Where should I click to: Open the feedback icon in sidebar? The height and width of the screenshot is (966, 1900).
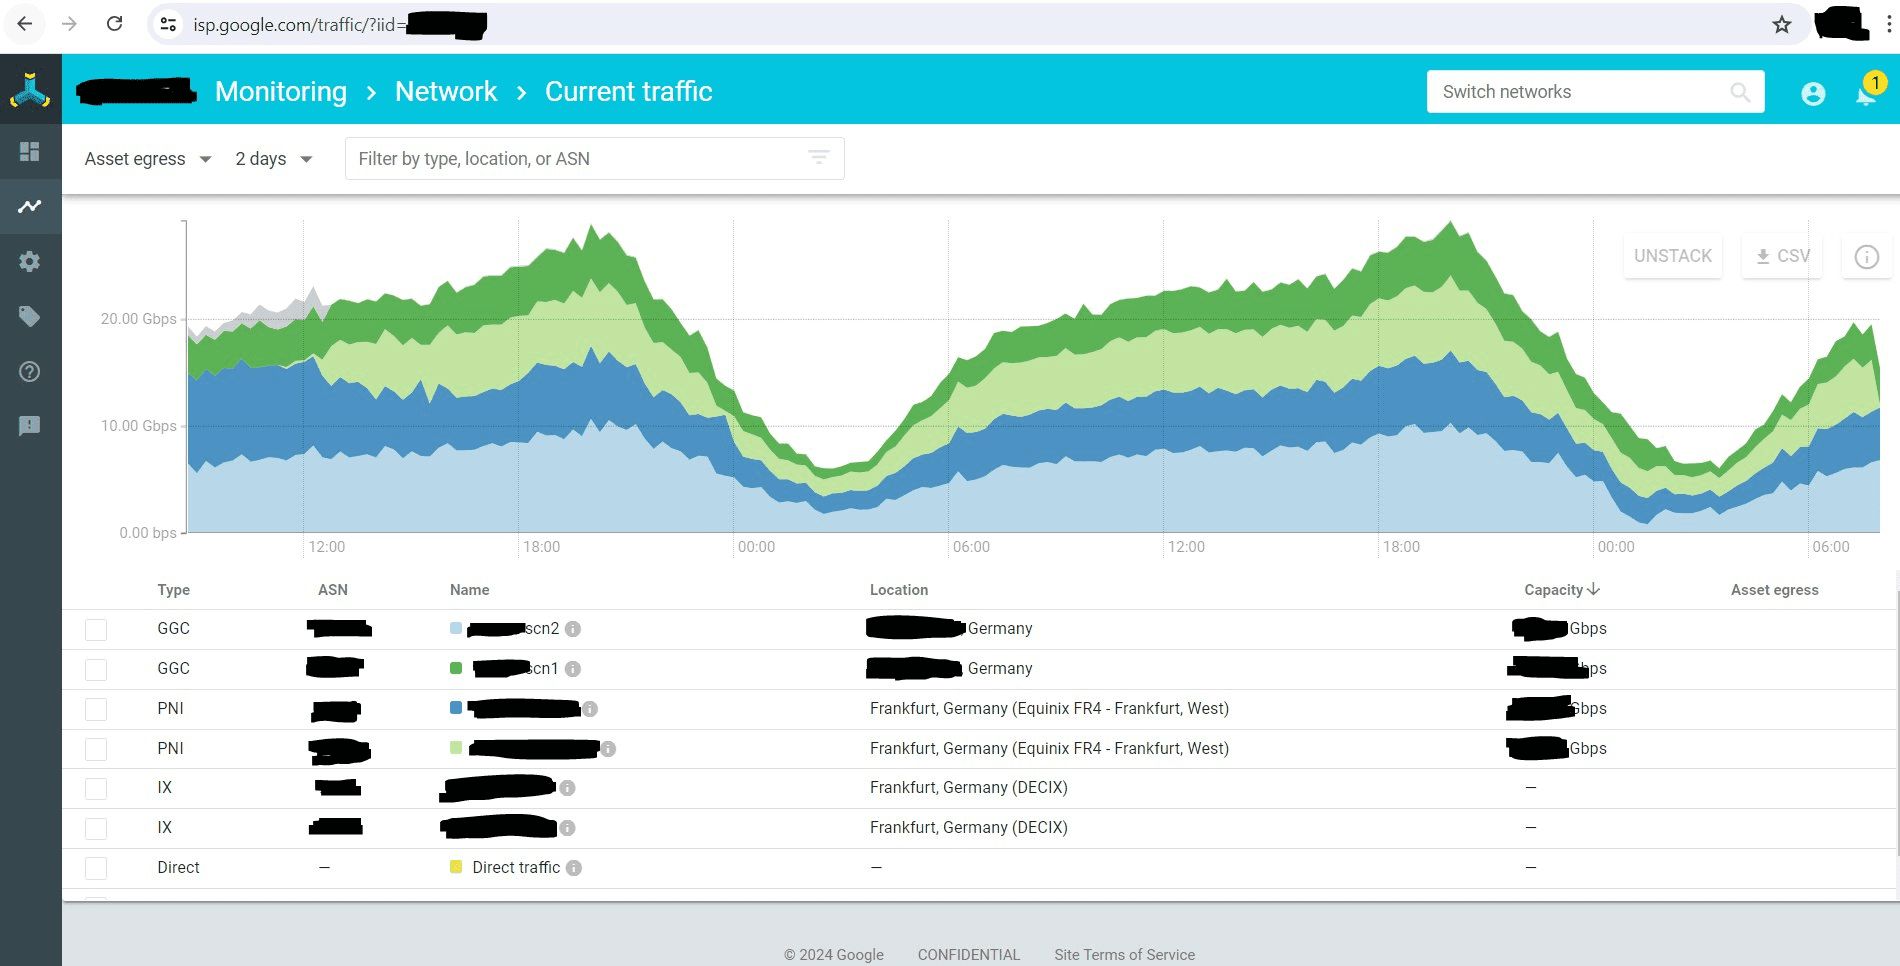coord(30,426)
